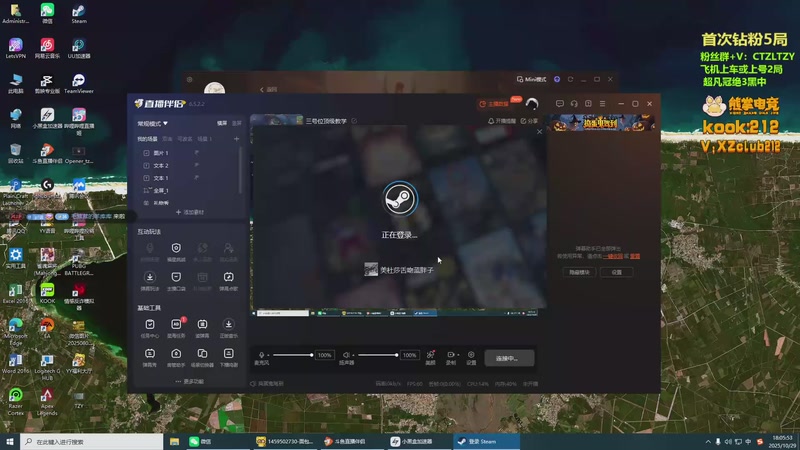Click the hamburger menu icon in title bar

[x=603, y=104]
